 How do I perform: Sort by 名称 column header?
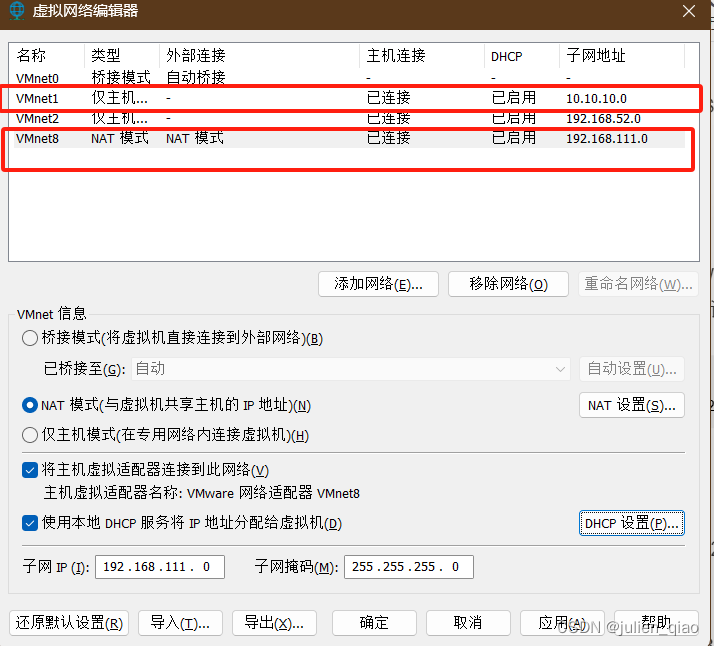click(x=47, y=56)
